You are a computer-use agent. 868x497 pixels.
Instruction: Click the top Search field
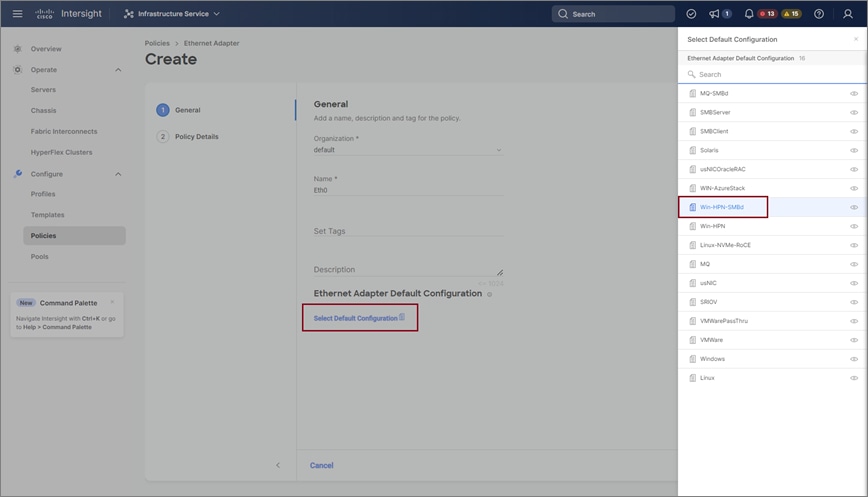pos(613,14)
